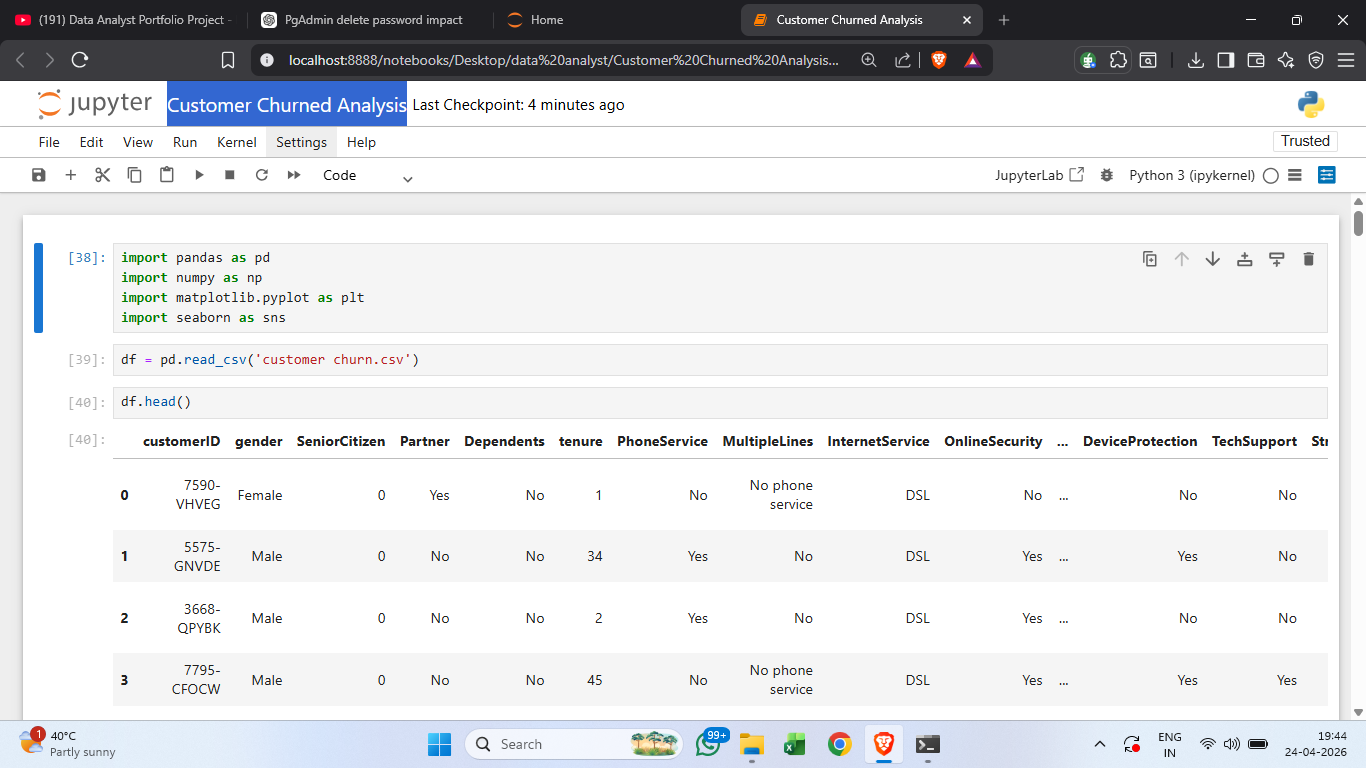Screen dimensions: 1366x768
Task: Restart the kernel with the refresh arrow icon
Action: click(262, 175)
